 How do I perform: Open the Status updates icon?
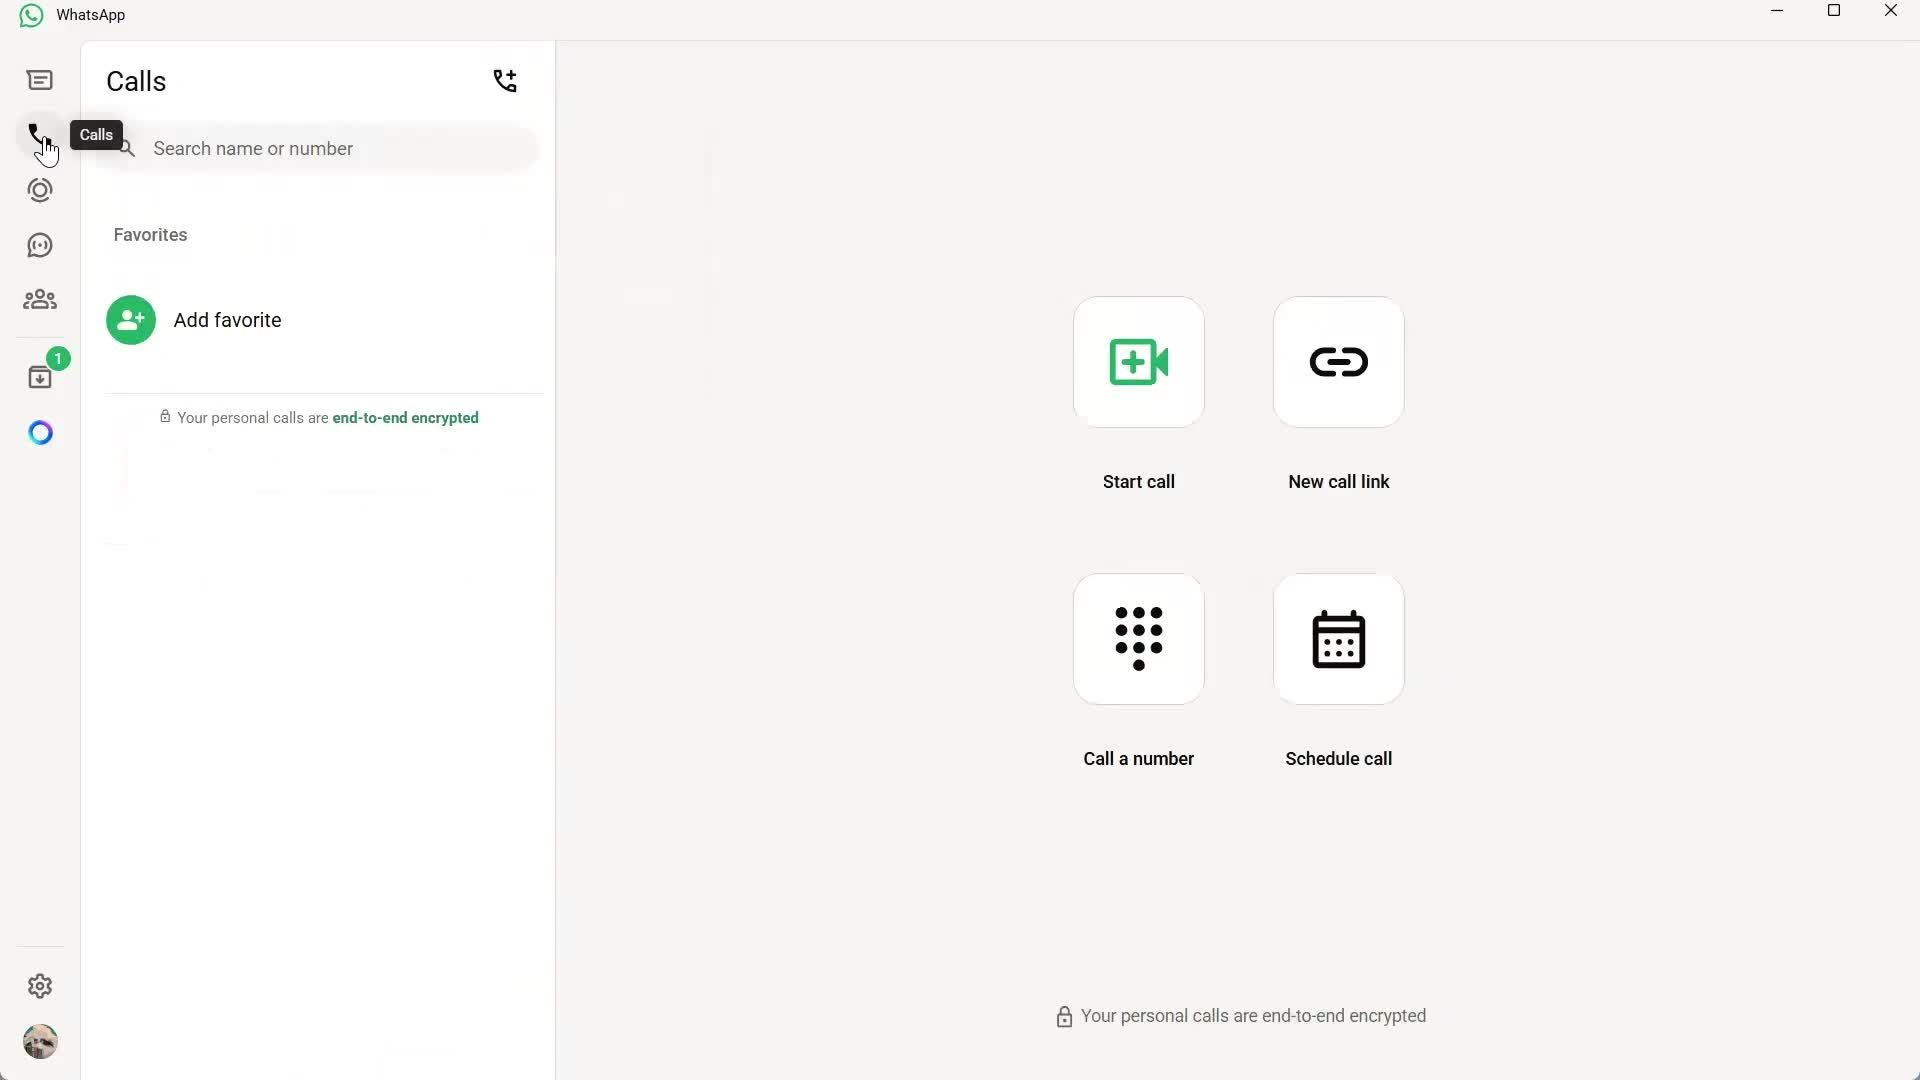click(x=40, y=190)
